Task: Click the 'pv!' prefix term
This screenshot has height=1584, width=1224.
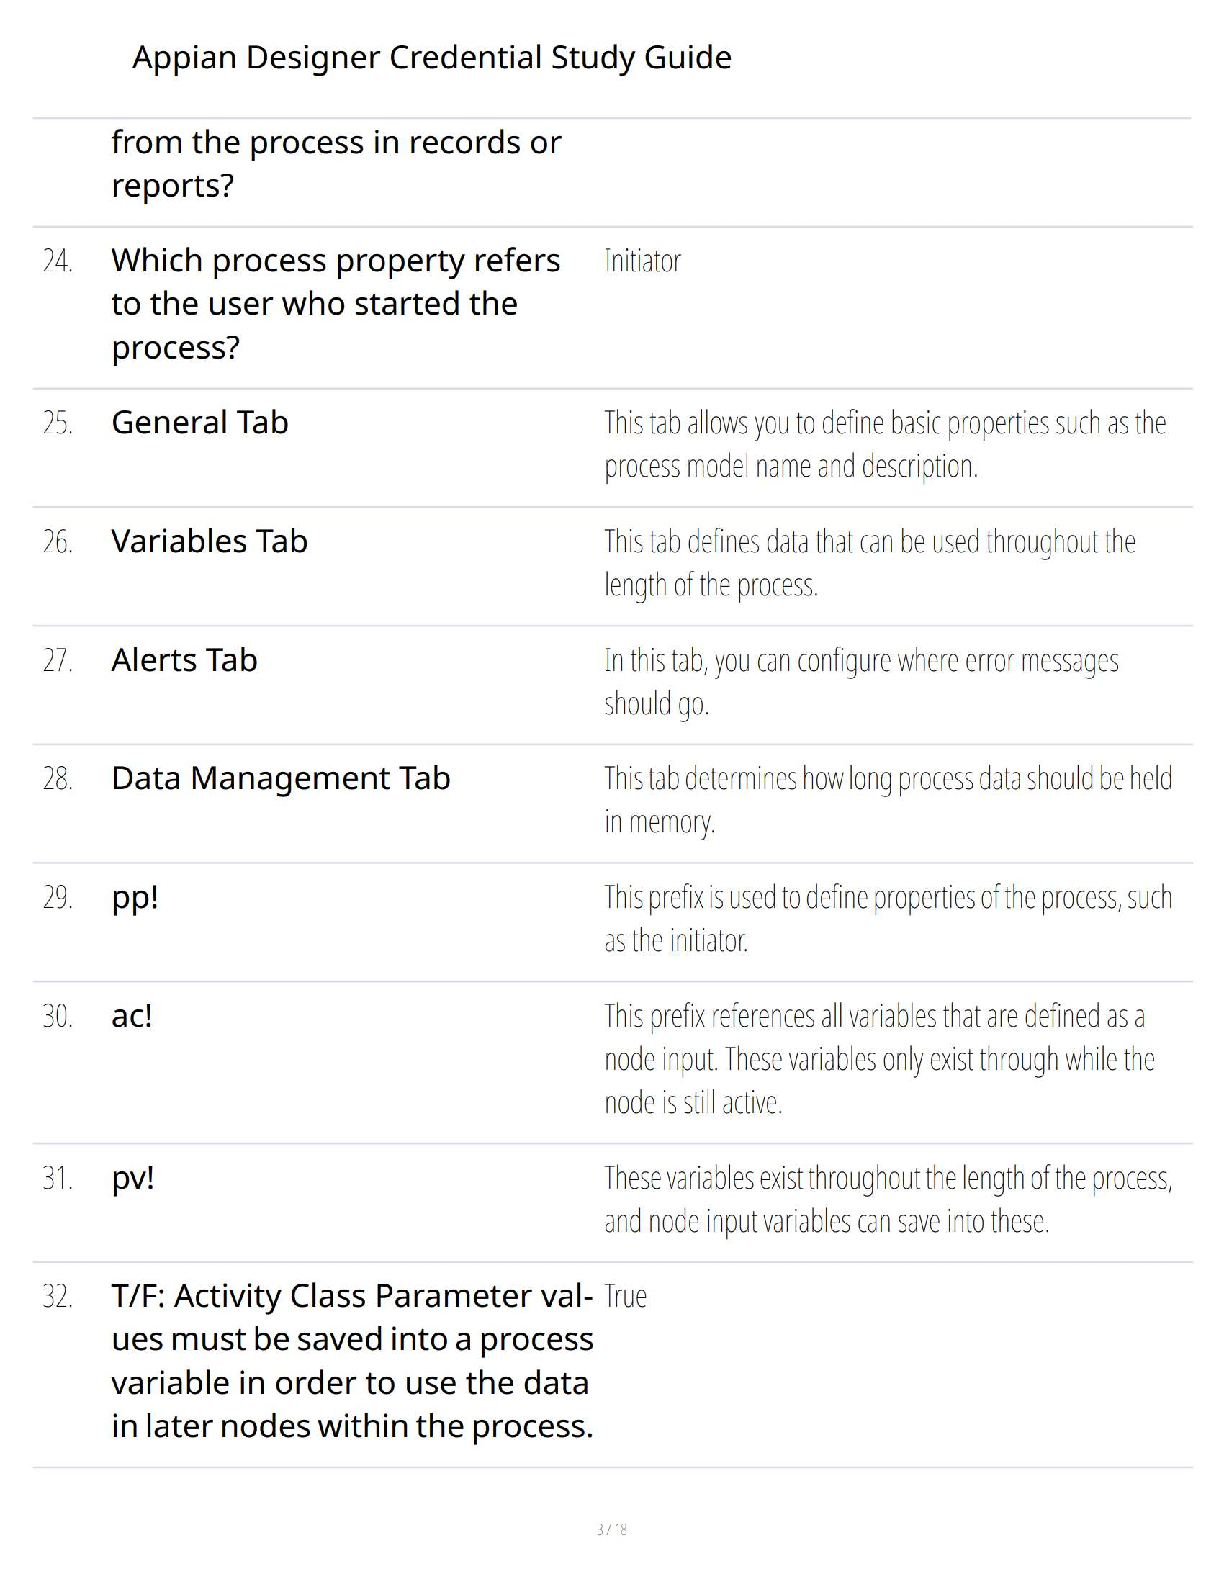Action: [133, 1179]
